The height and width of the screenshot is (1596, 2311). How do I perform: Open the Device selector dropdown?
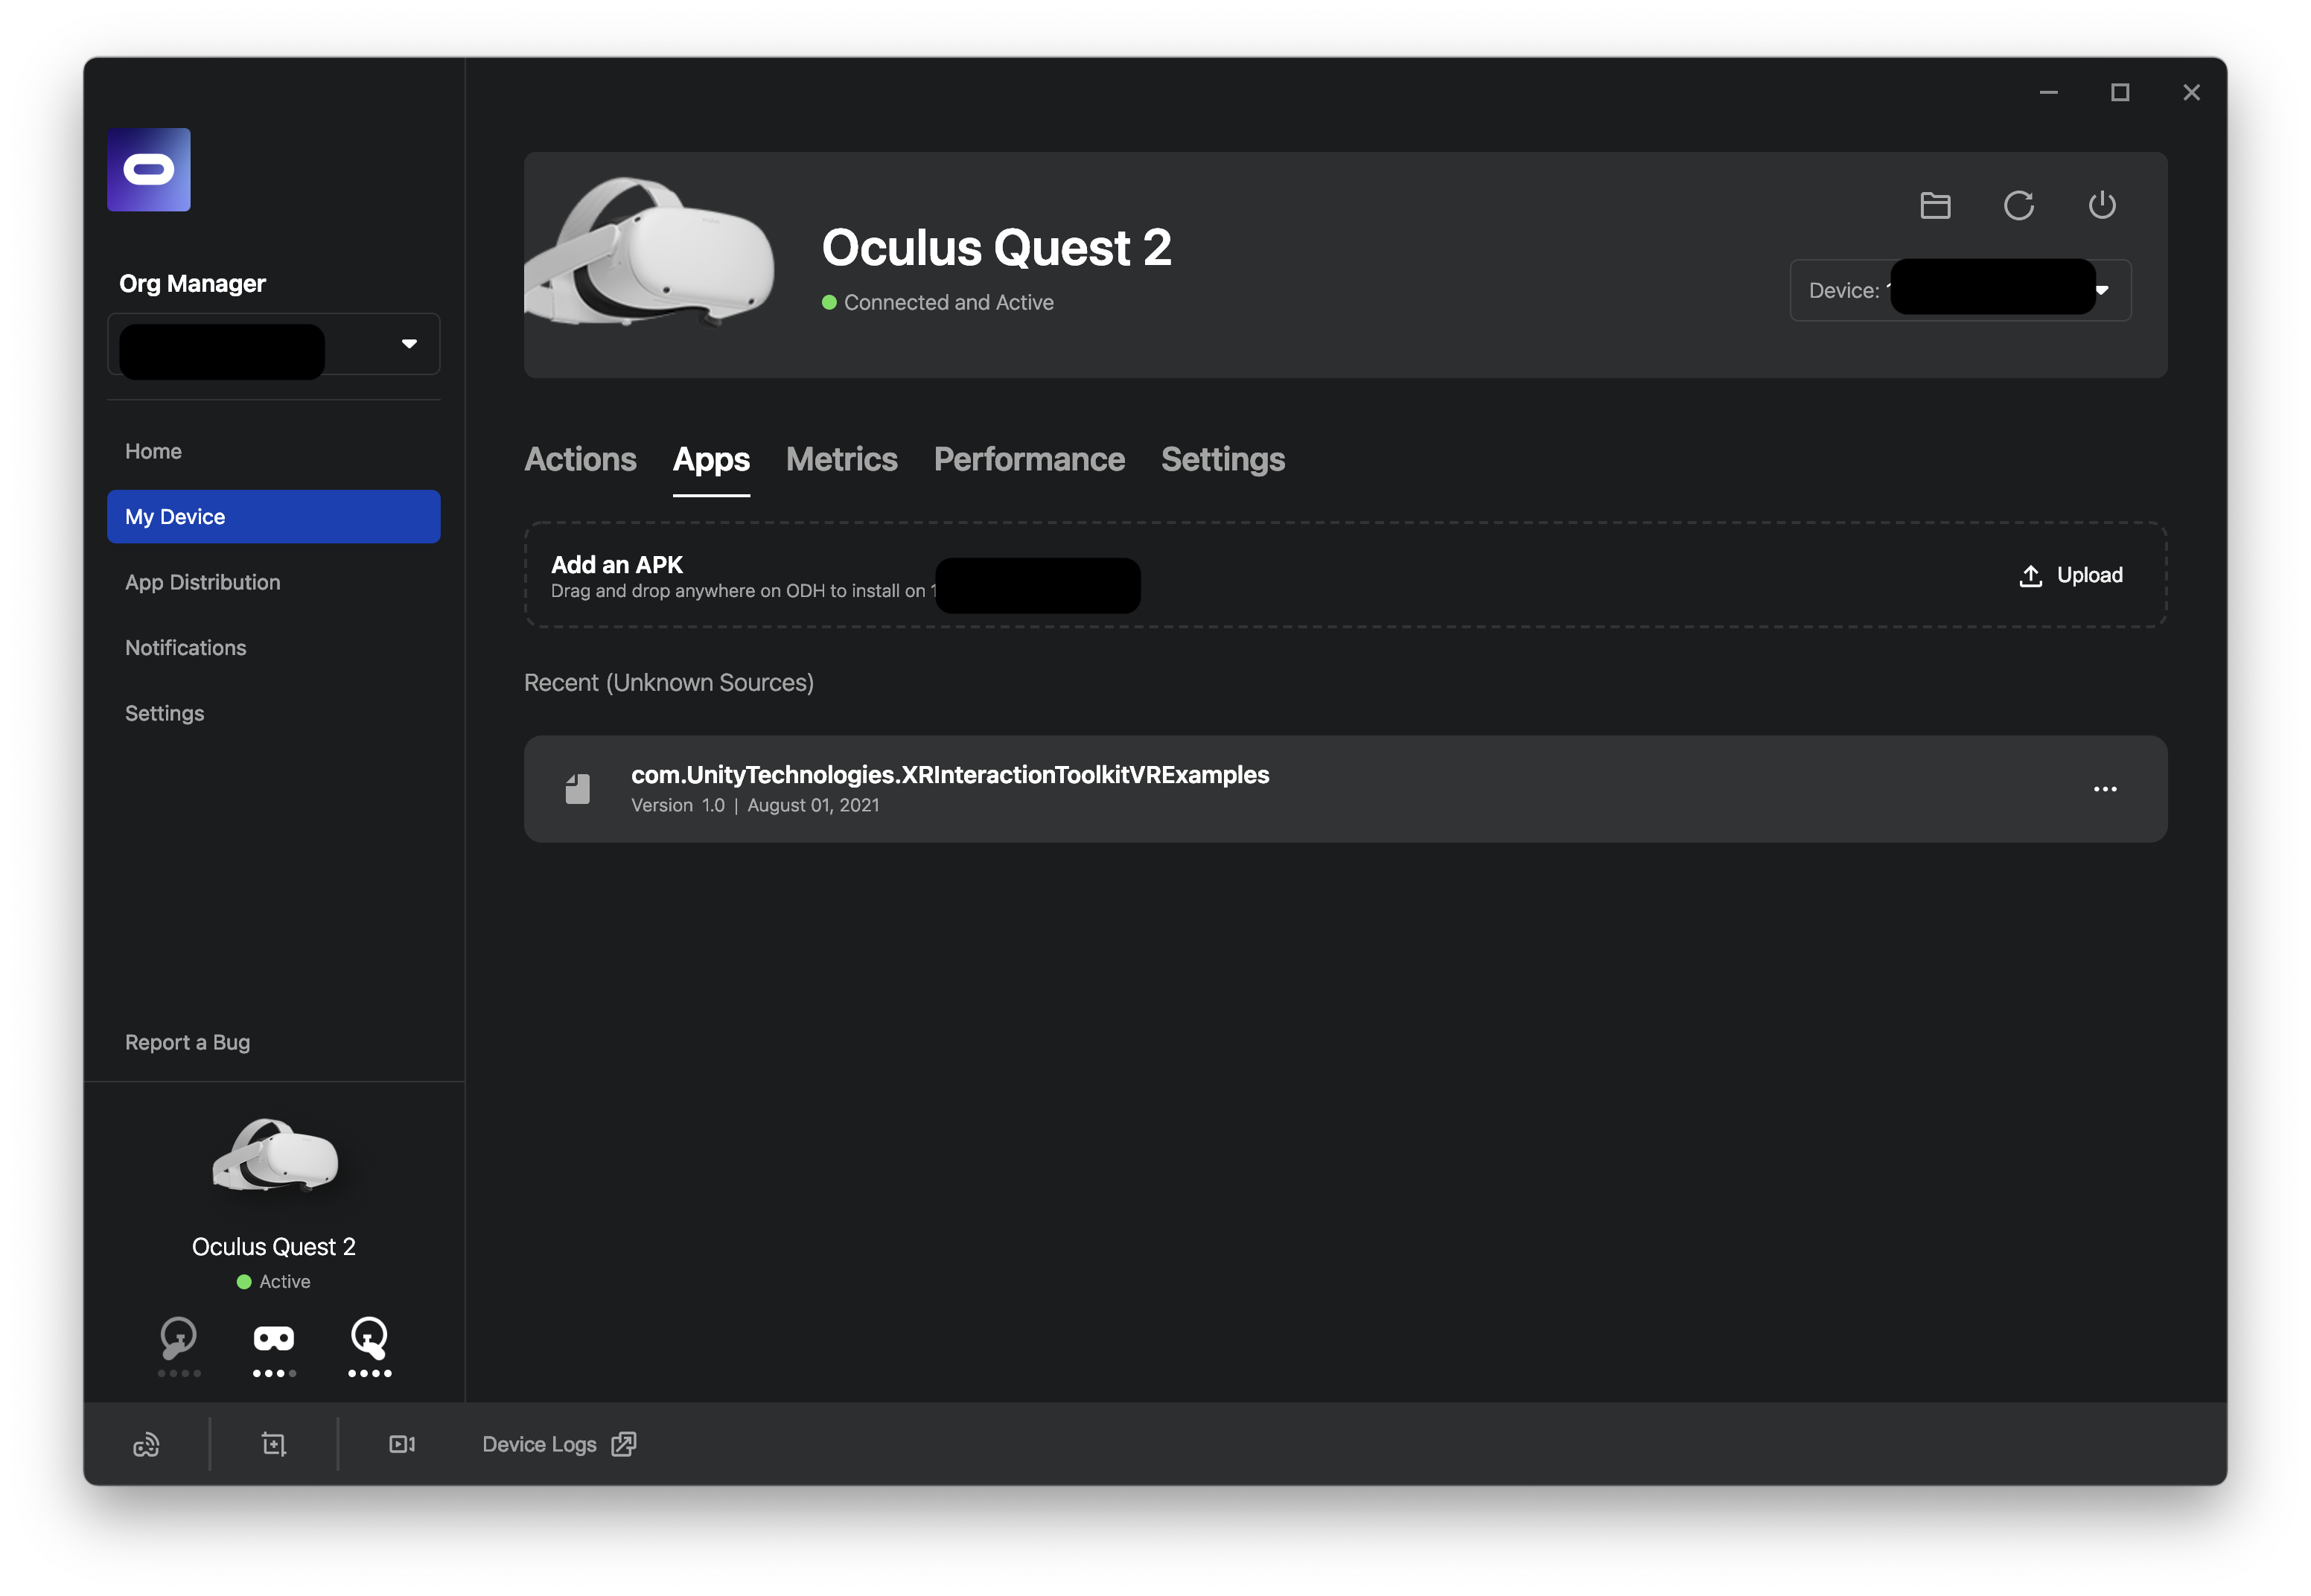[2102, 290]
